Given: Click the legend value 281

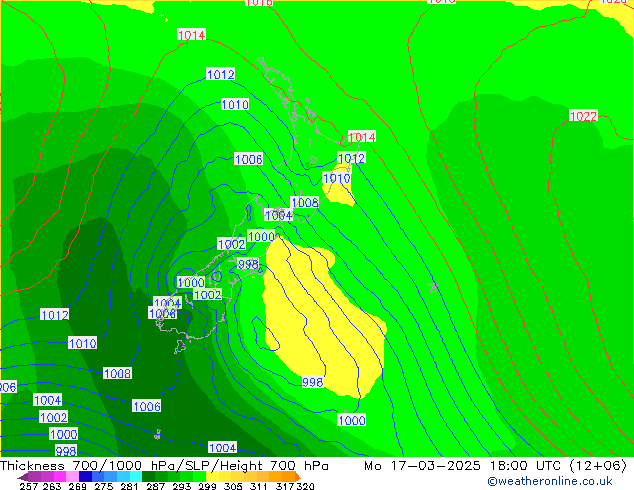Looking at the screenshot, I should pos(129,486).
